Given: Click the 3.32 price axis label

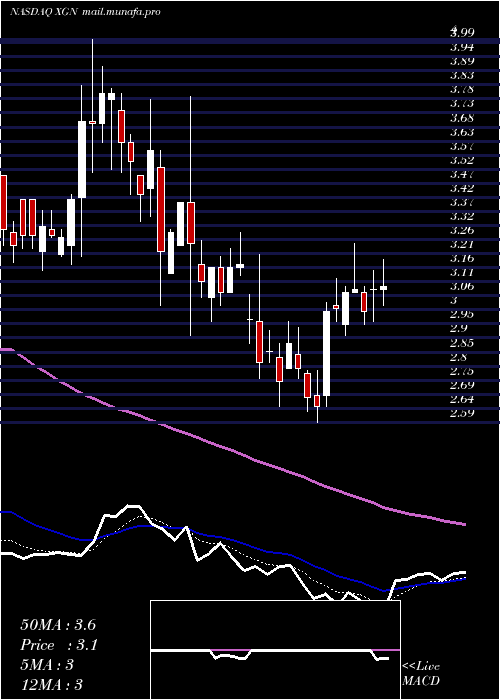Looking at the screenshot, I should coord(462,217).
